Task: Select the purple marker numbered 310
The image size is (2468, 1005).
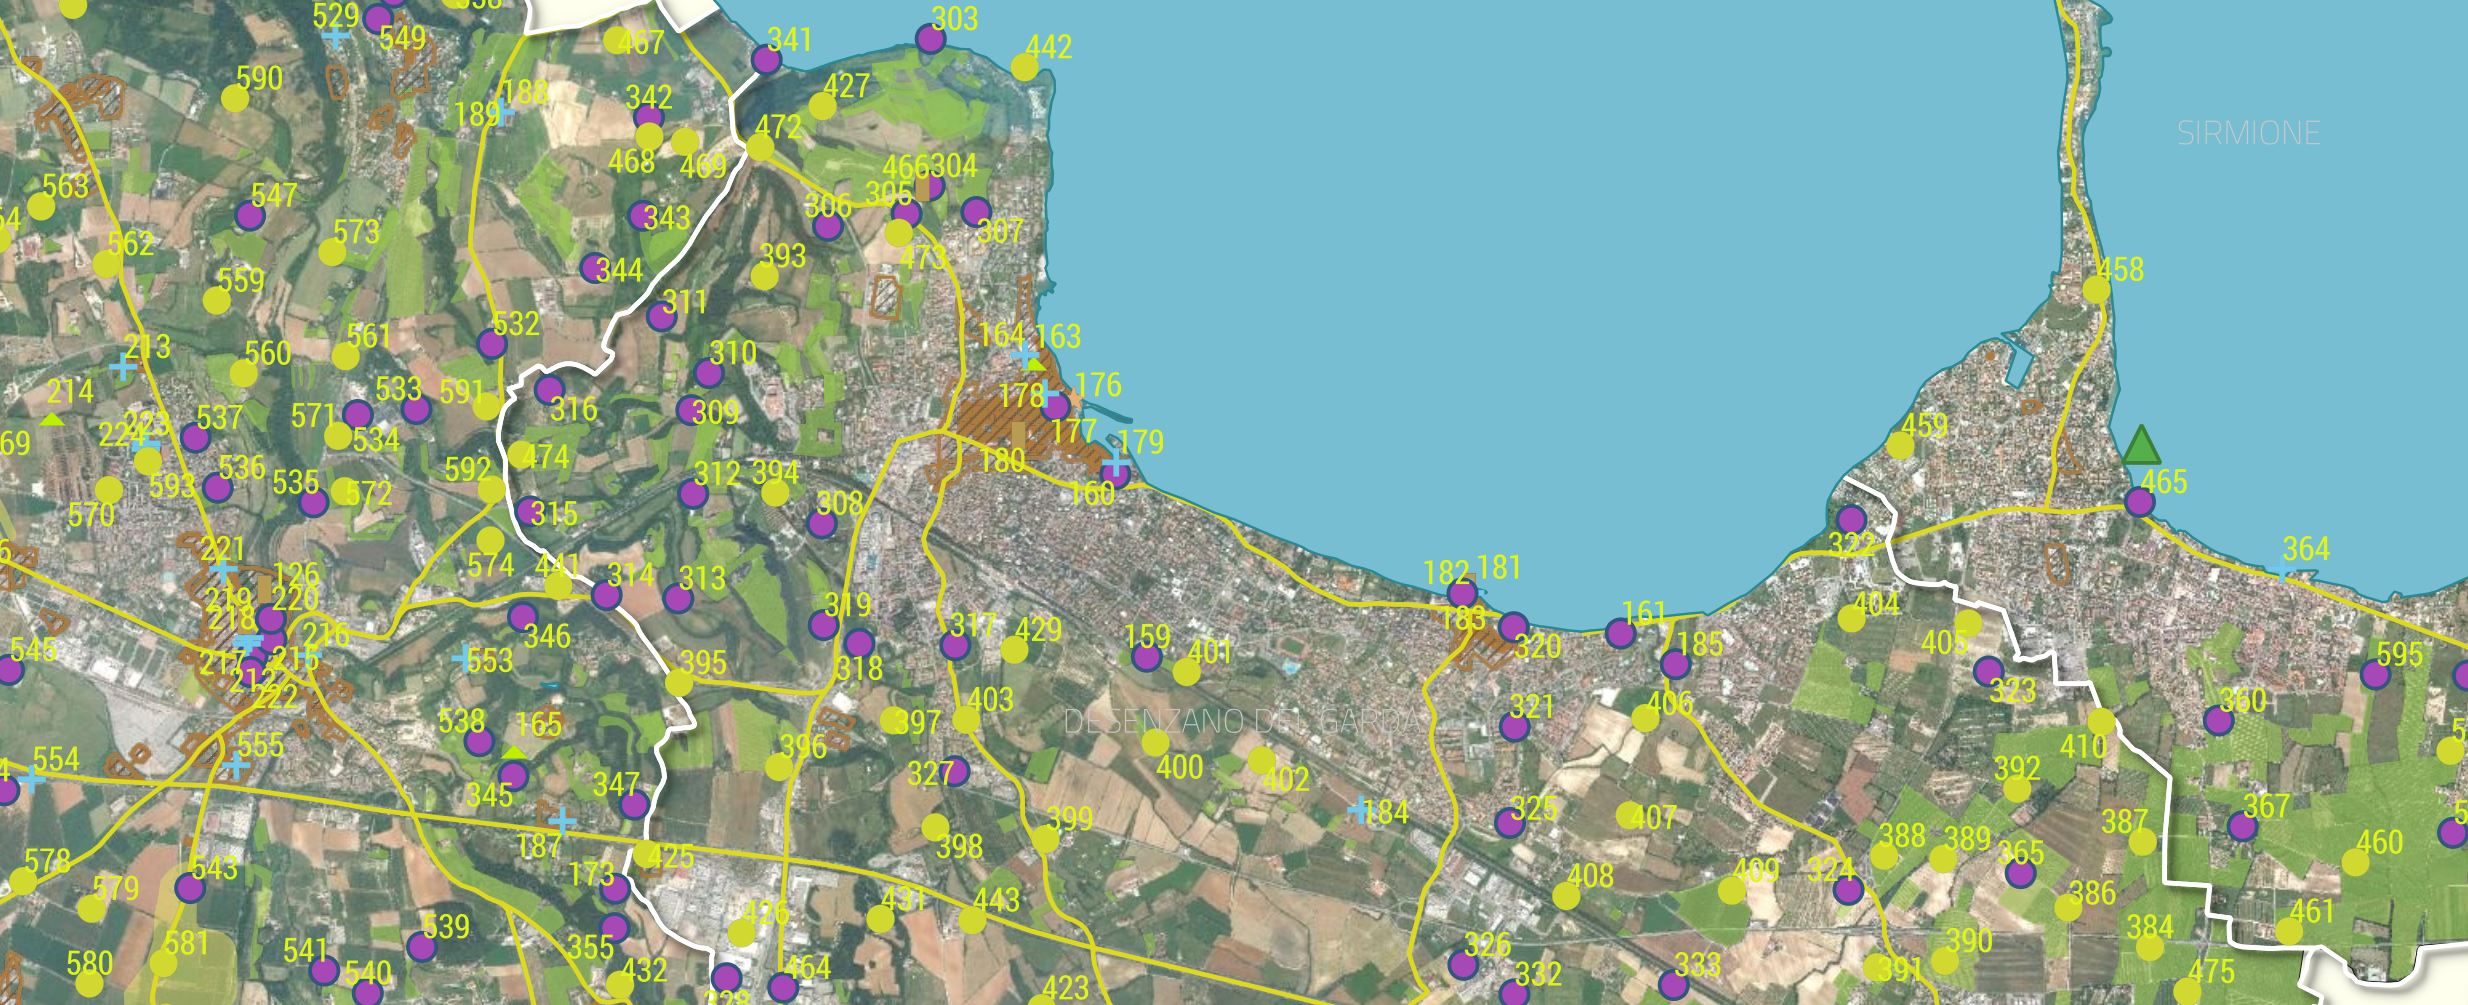Action: coord(708,373)
